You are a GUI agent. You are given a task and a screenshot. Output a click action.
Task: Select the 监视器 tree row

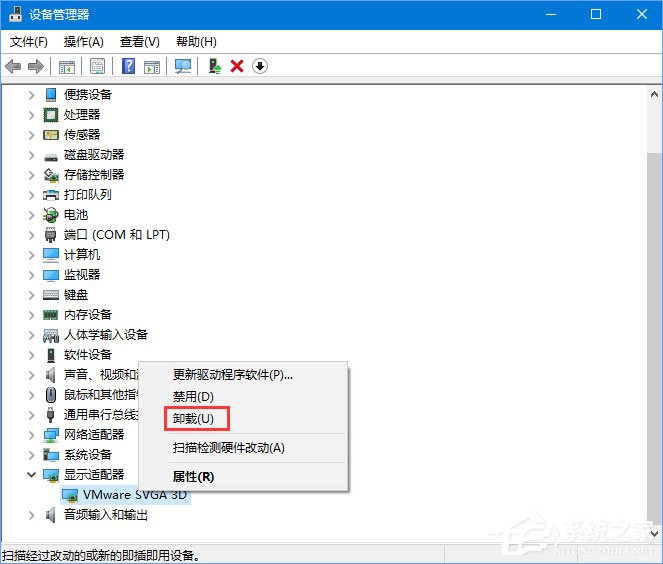[x=82, y=275]
